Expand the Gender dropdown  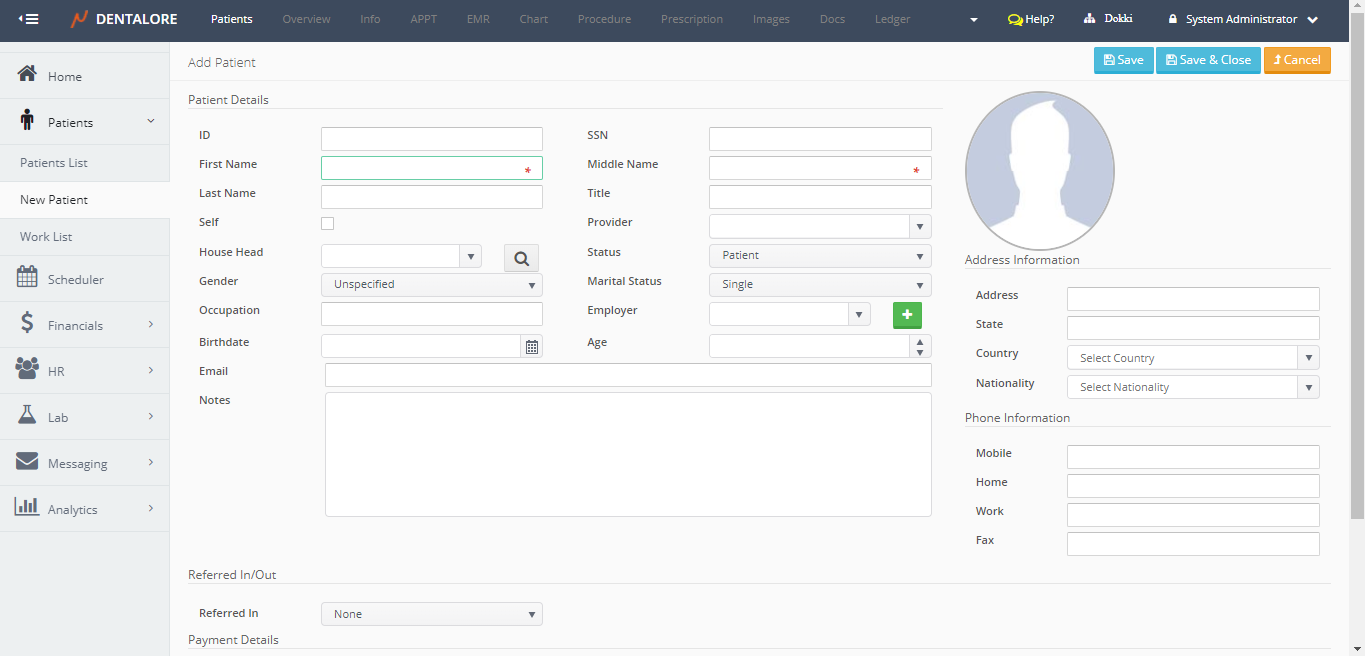coord(432,285)
